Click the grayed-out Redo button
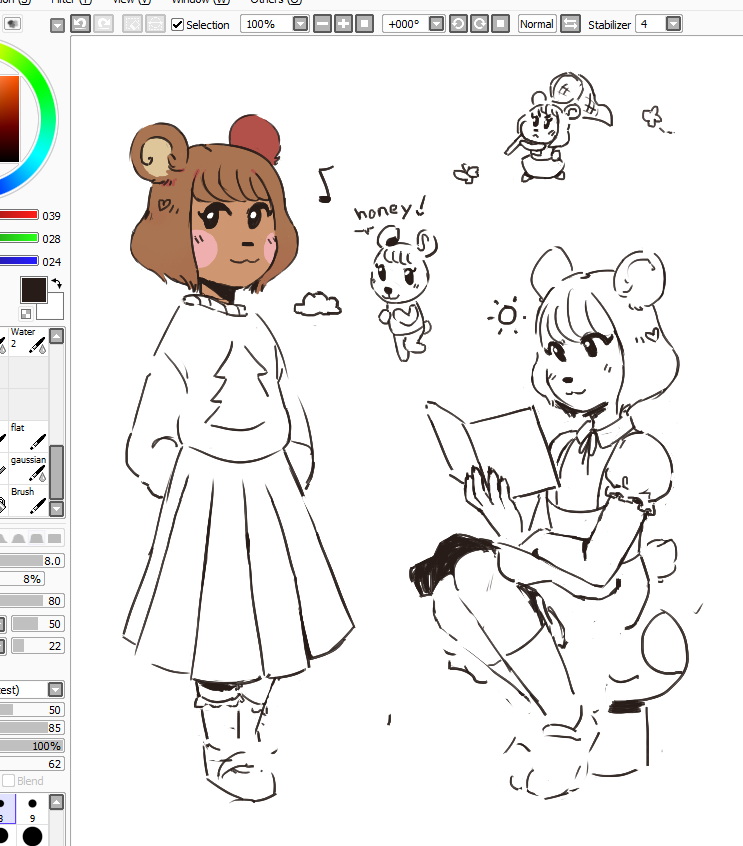The height and width of the screenshot is (846, 743). pyautogui.click(x=104, y=24)
